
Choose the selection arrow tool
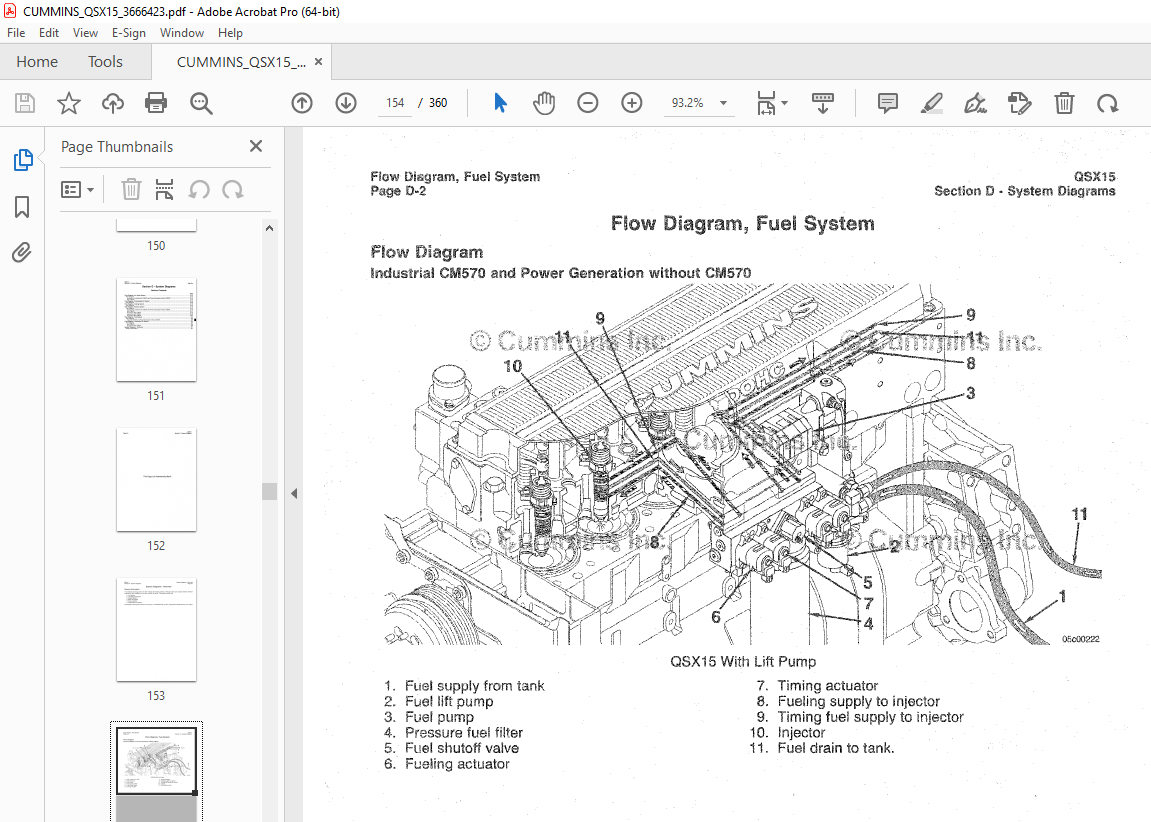coord(501,103)
